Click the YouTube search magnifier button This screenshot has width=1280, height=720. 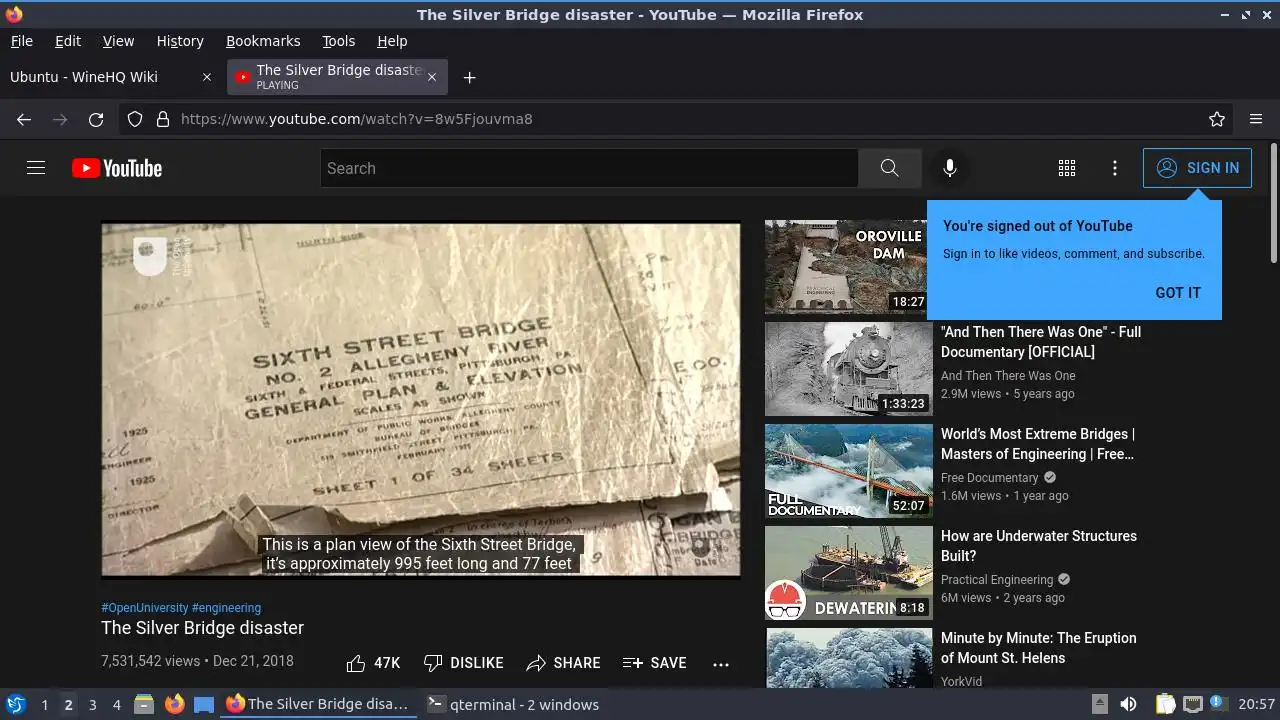point(889,168)
